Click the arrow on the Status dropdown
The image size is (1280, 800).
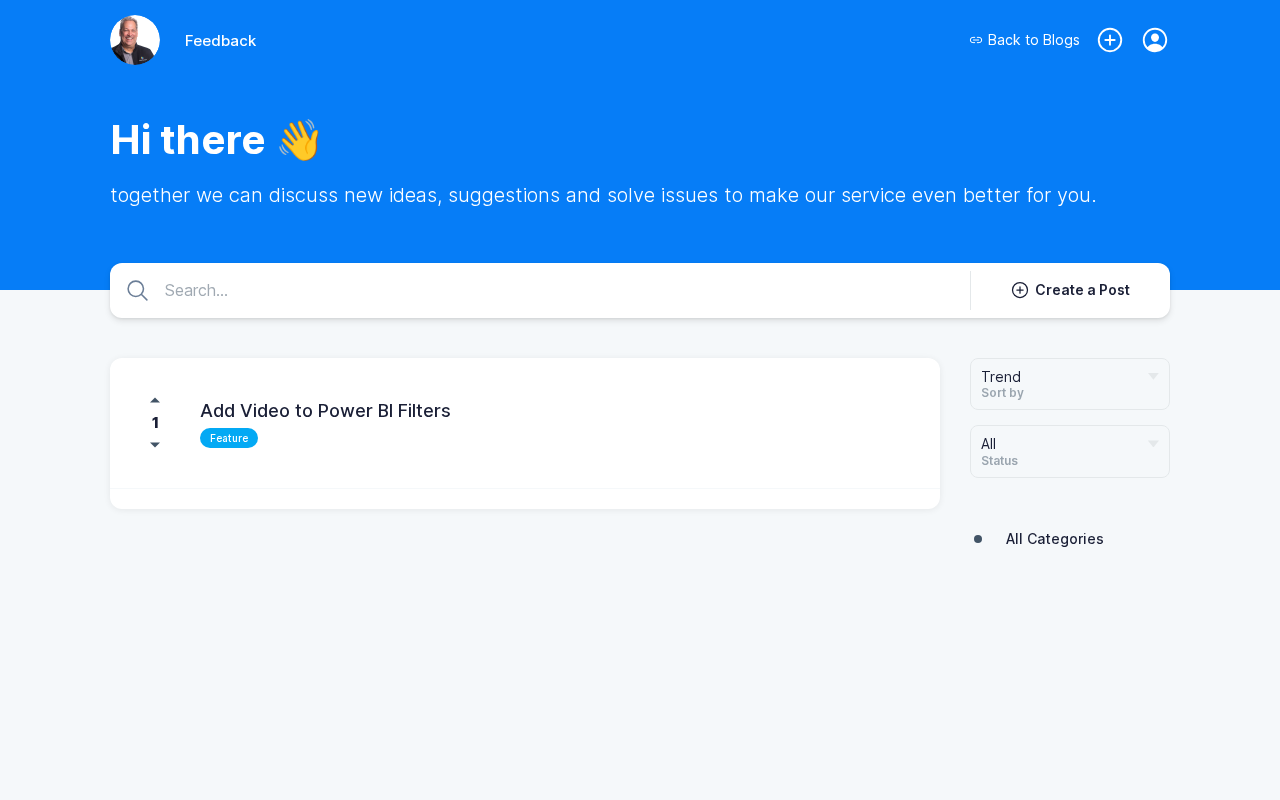[1153, 444]
